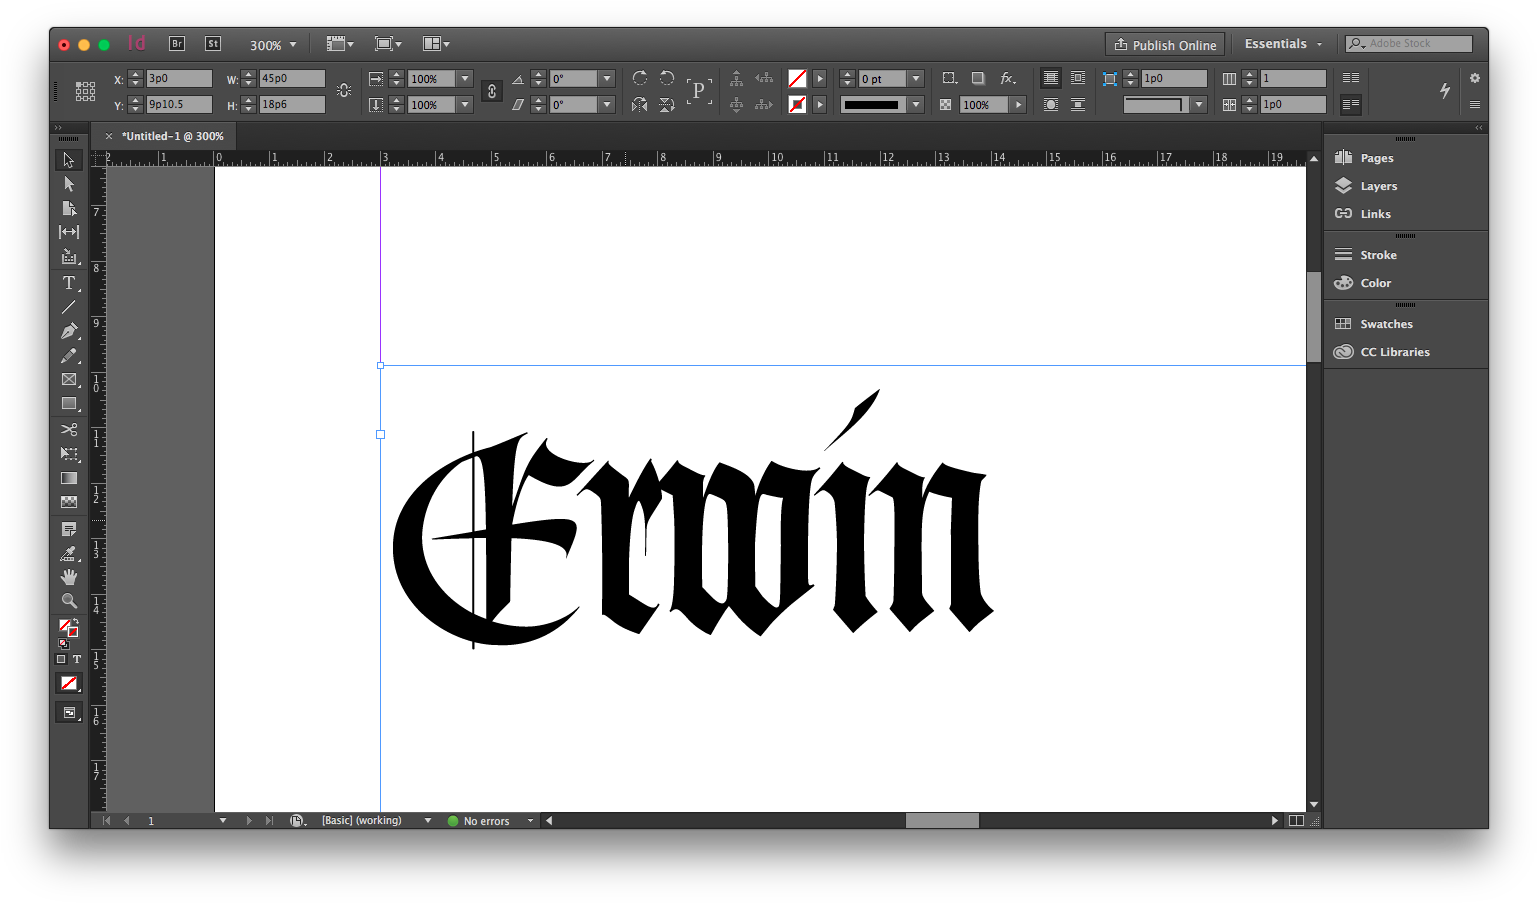Select the Gradient Swatch tool

pos(68,478)
